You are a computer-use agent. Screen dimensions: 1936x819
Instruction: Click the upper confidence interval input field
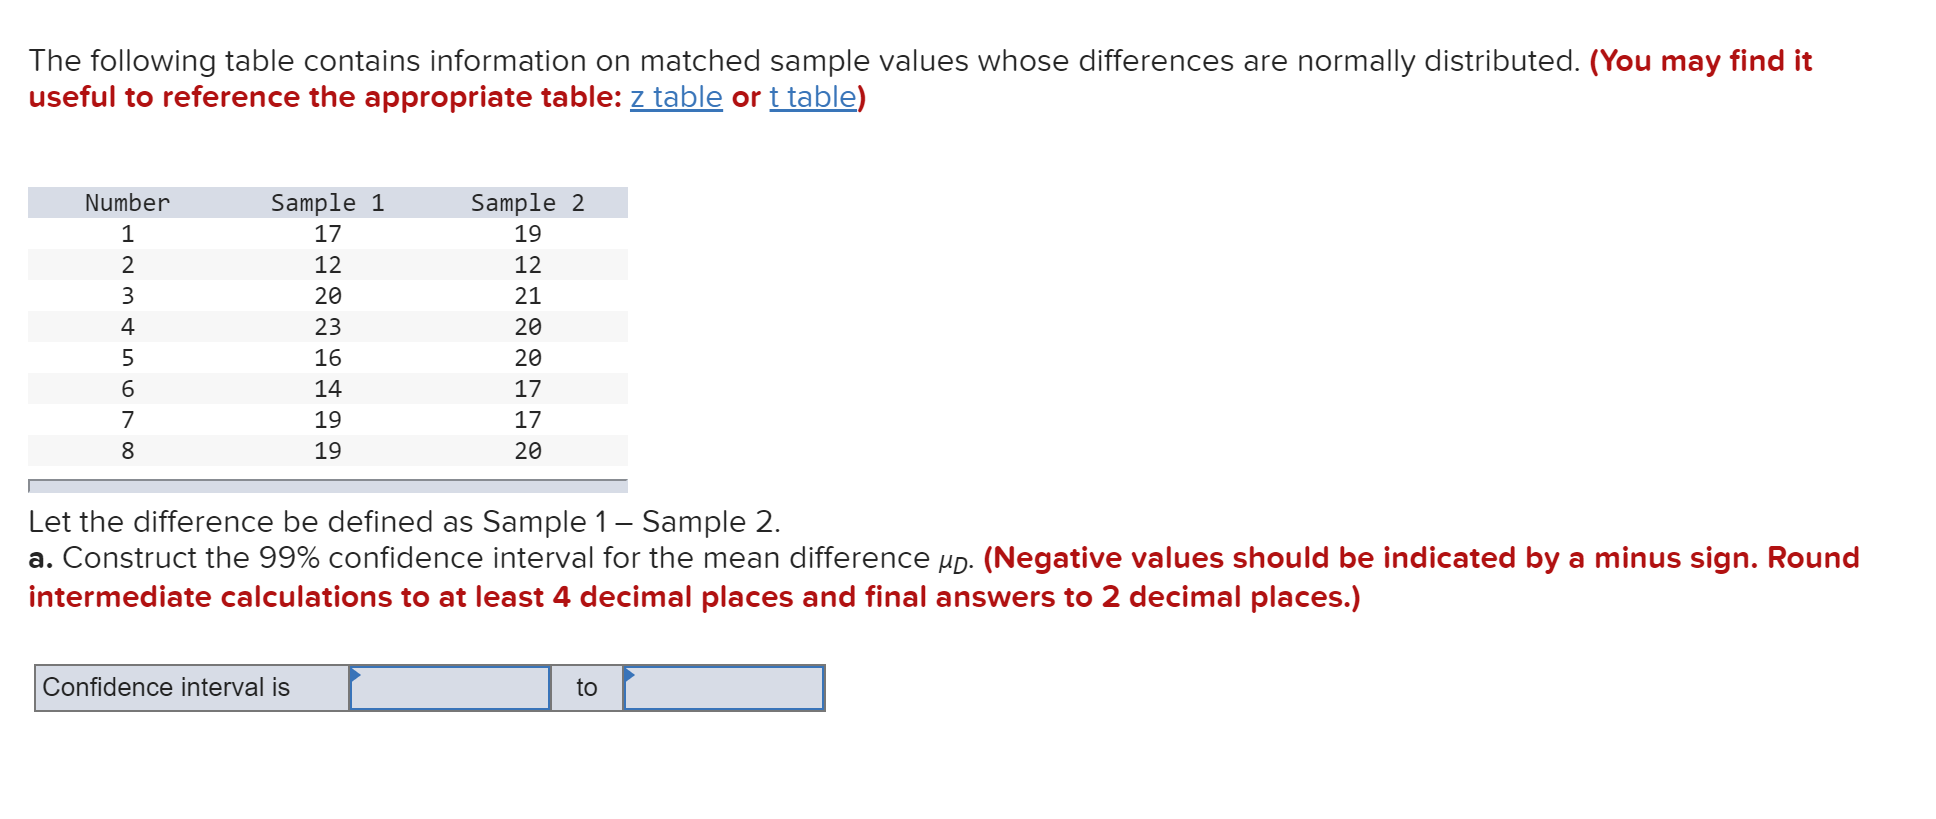pos(724,688)
